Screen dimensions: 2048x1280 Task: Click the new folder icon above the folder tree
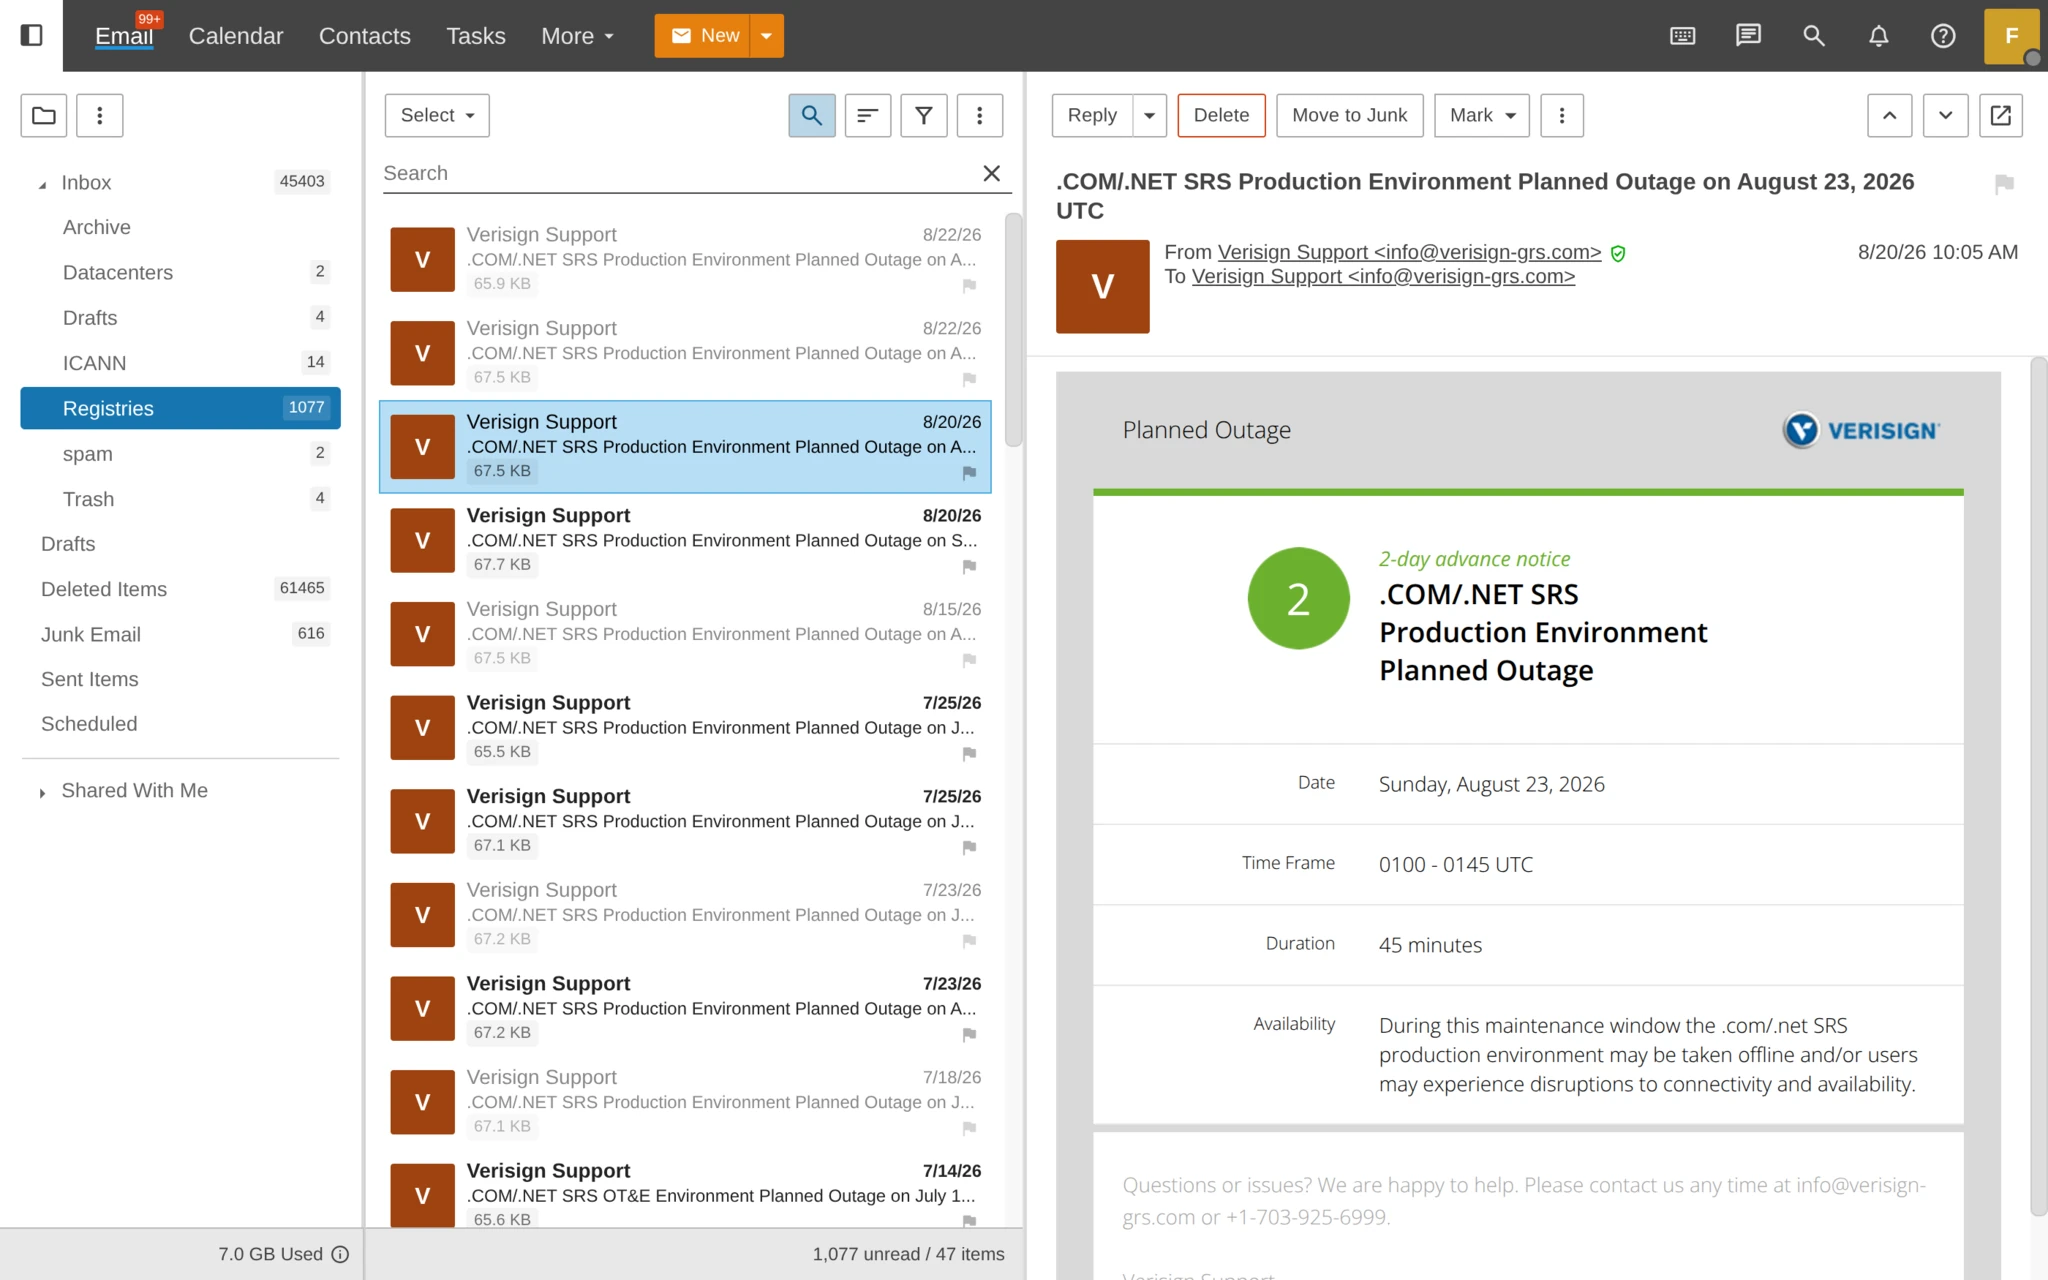pos(44,115)
